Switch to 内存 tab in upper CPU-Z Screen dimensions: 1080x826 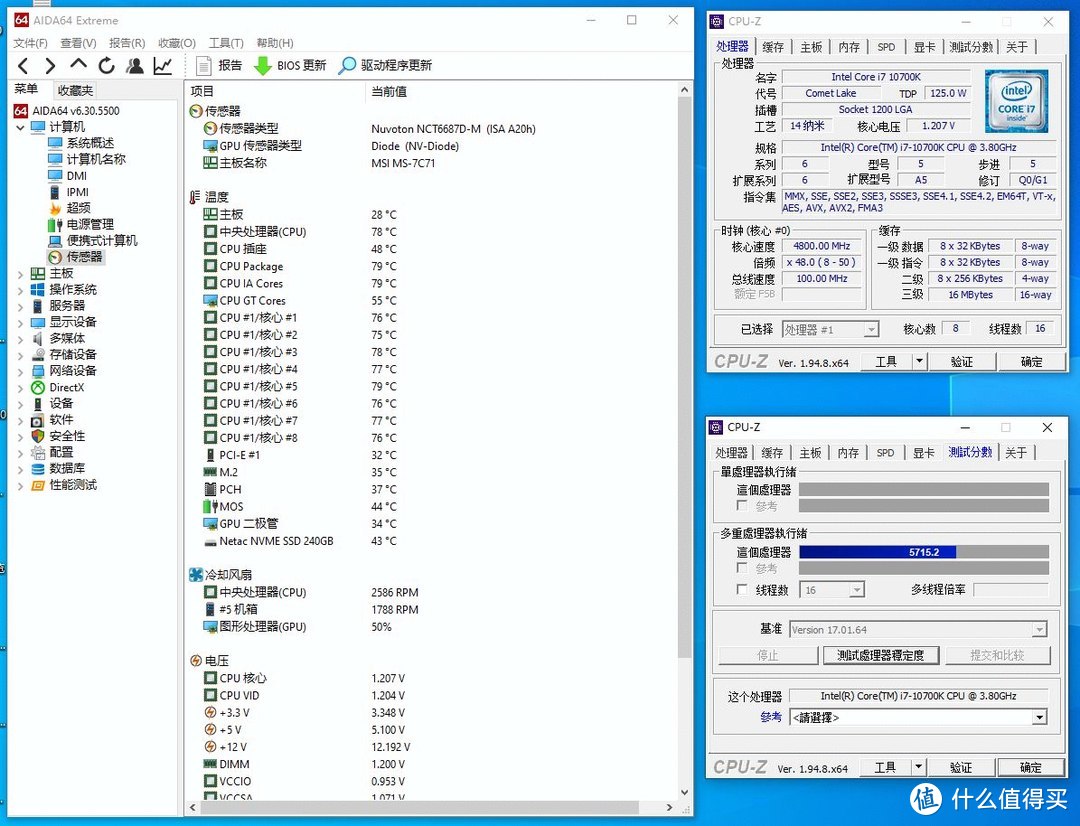[849, 47]
